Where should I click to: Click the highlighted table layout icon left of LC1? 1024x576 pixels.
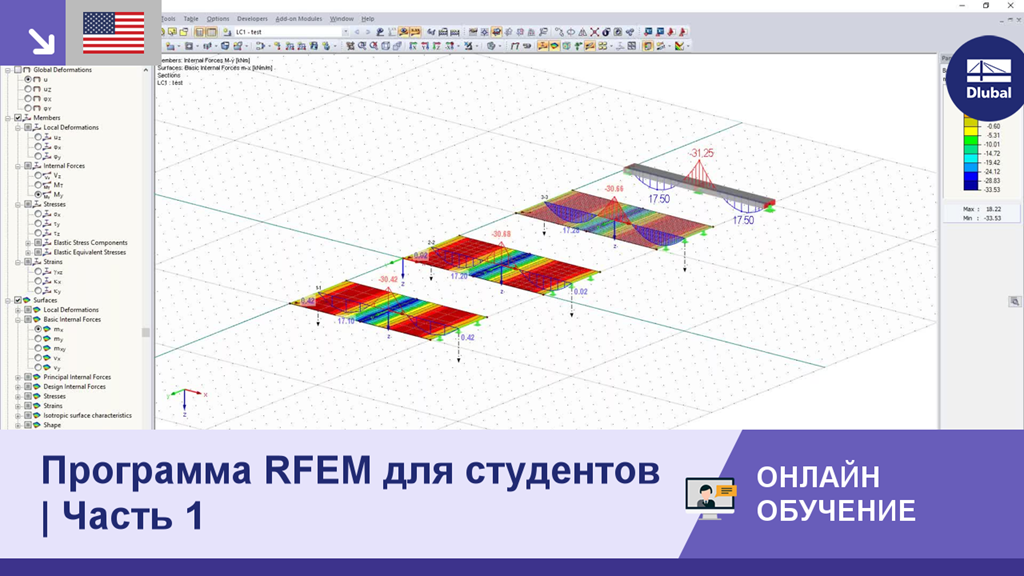(x=212, y=32)
